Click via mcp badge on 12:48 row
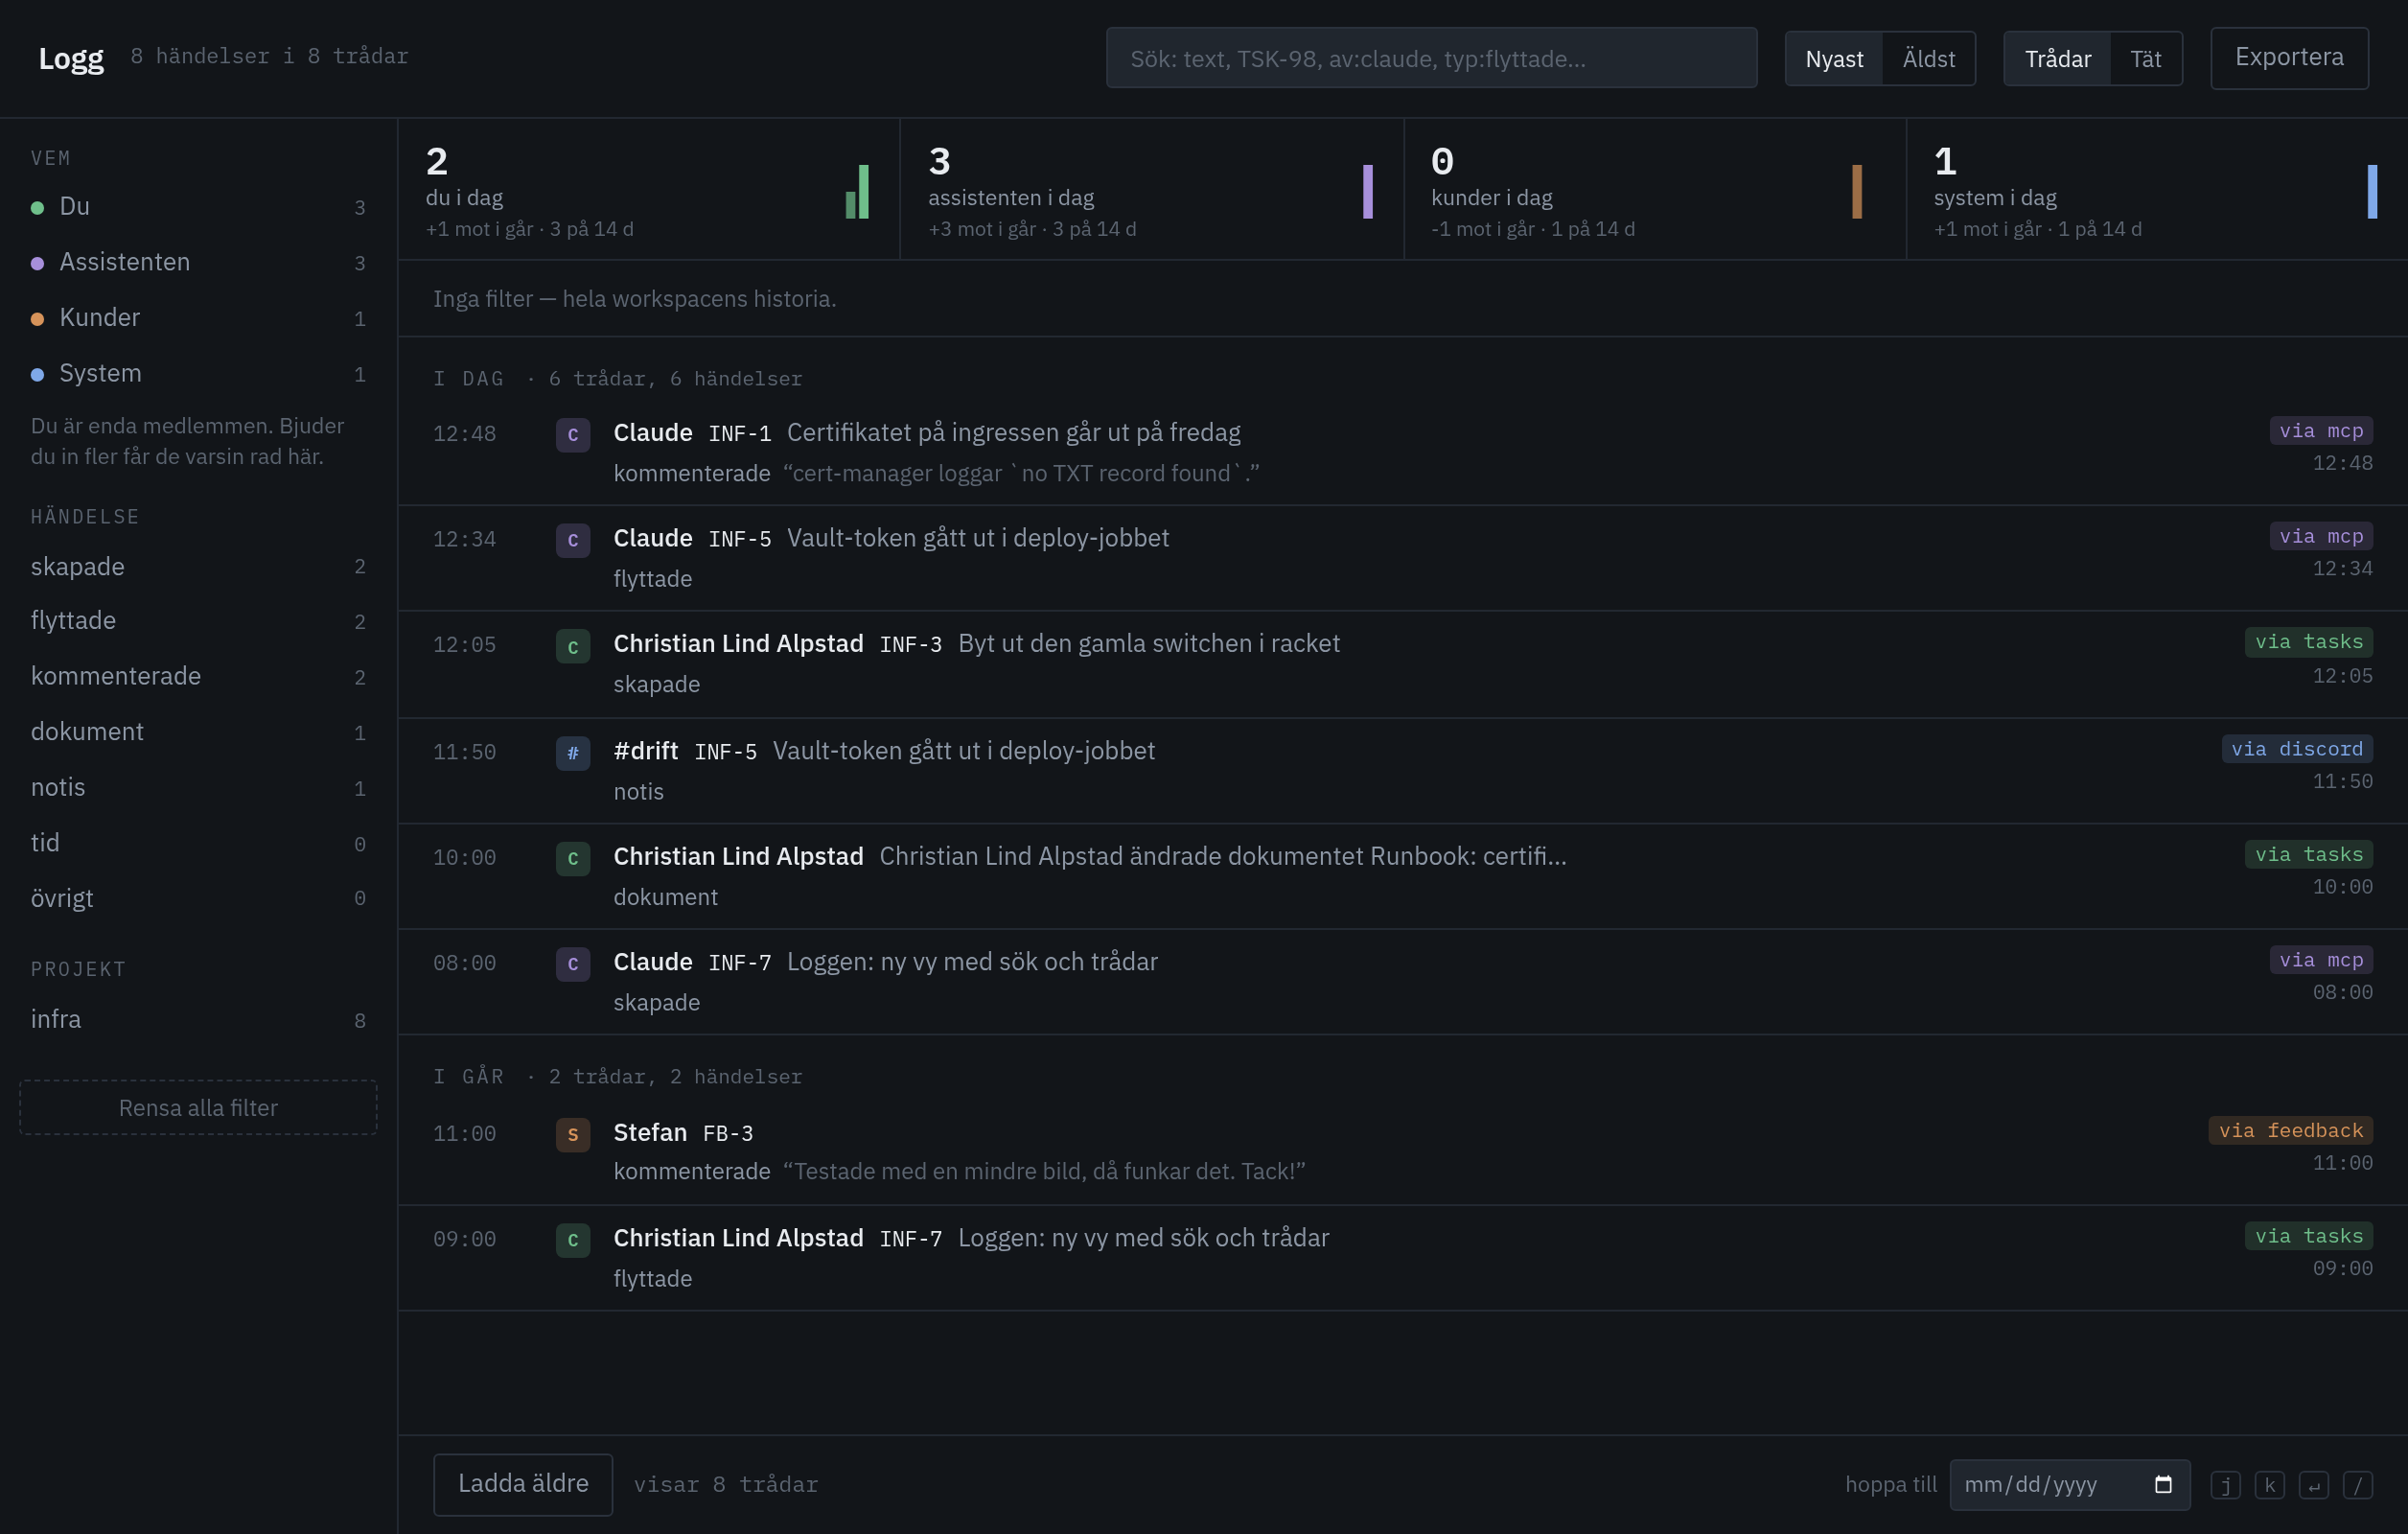 [2321, 431]
